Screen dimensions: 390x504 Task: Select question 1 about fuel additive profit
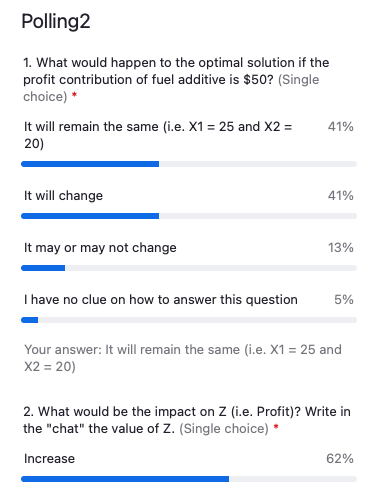(x=176, y=79)
